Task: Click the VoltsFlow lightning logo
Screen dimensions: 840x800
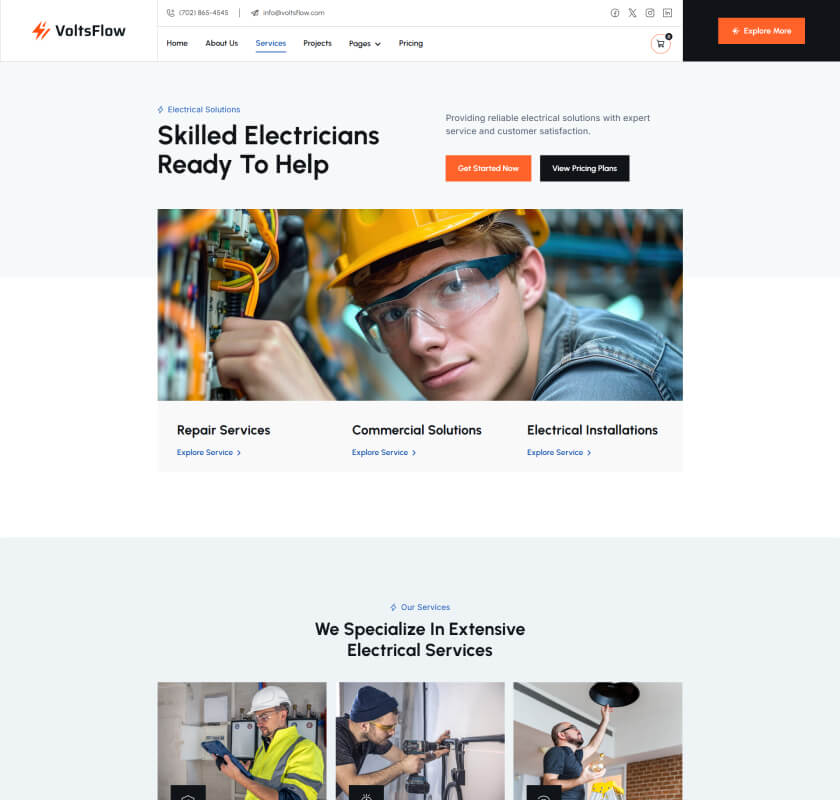Action: point(41,31)
